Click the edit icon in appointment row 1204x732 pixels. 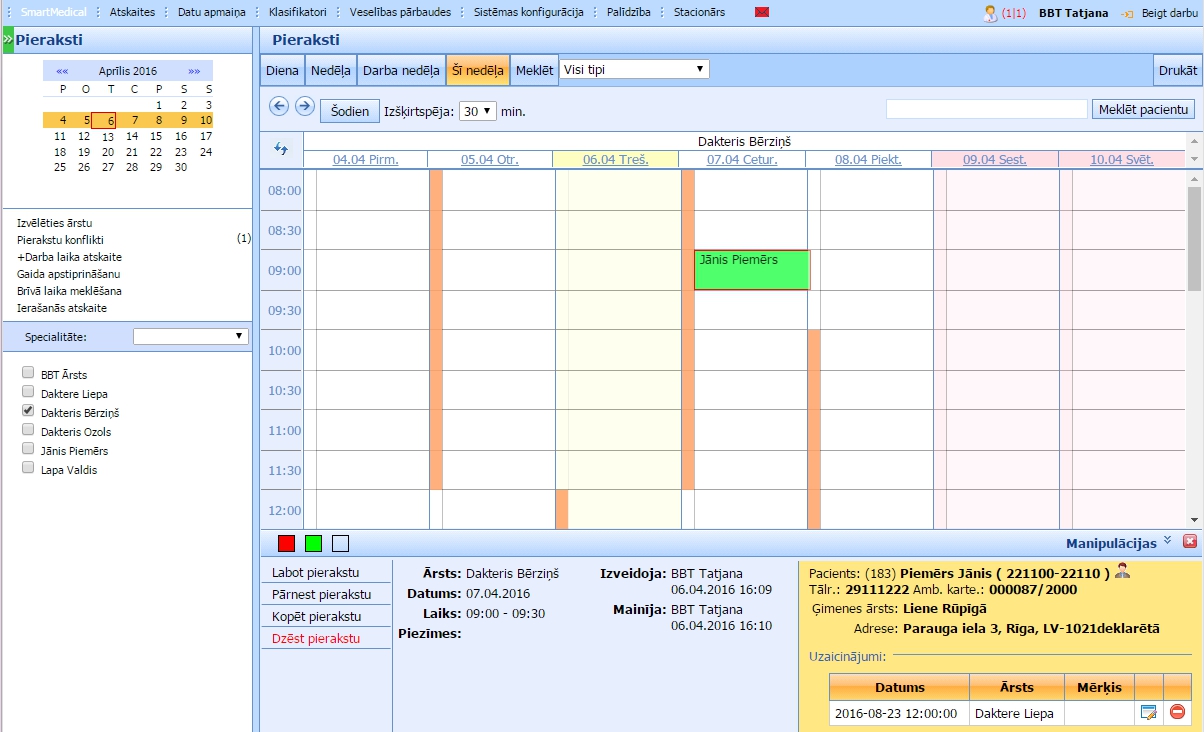(x=1148, y=713)
